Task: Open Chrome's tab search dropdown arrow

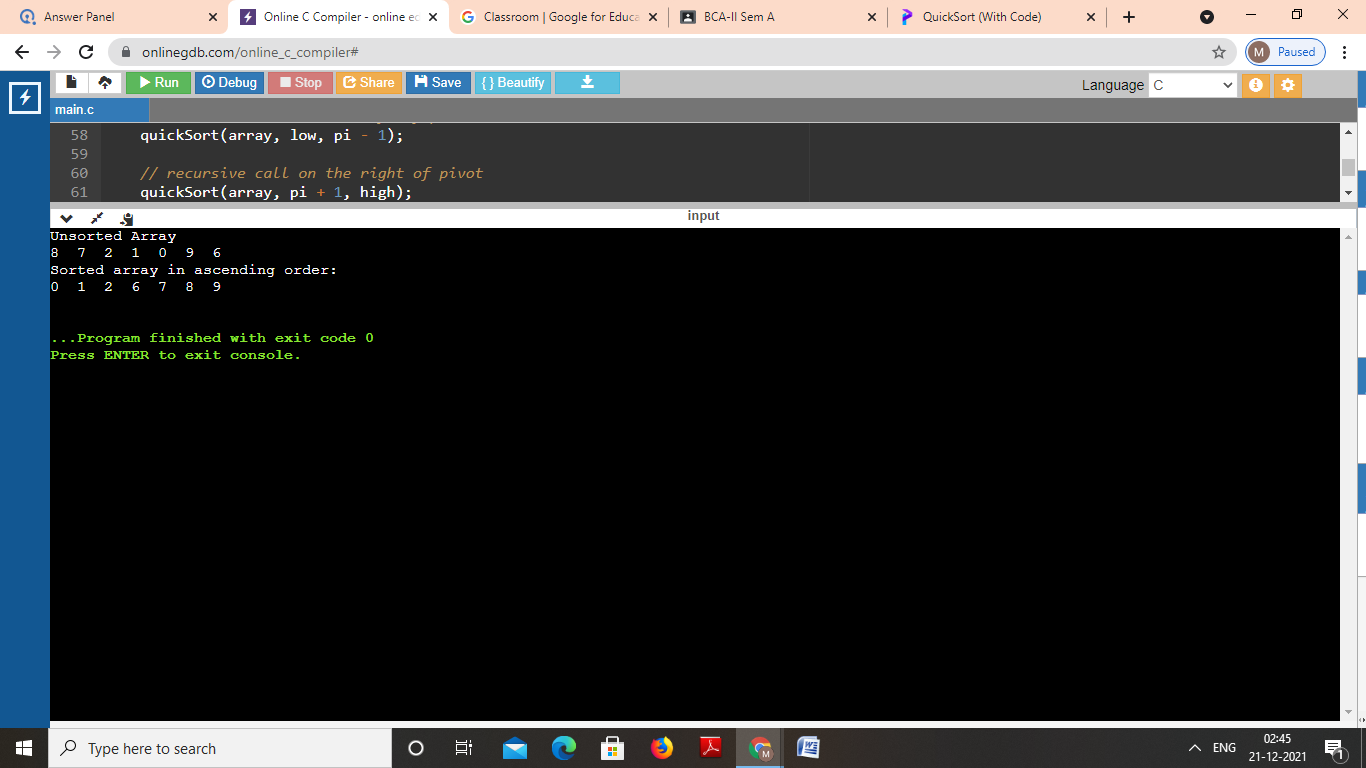Action: (1207, 17)
